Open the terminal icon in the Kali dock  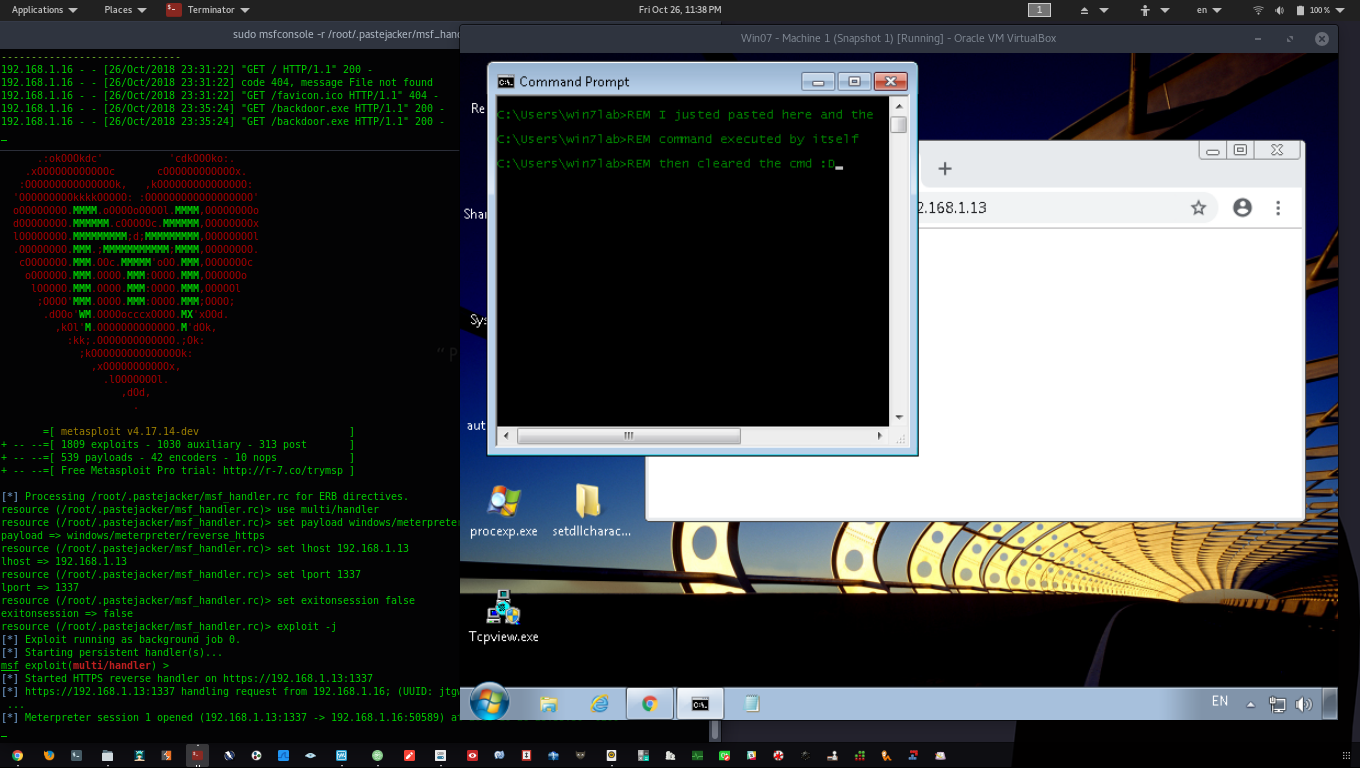77,756
